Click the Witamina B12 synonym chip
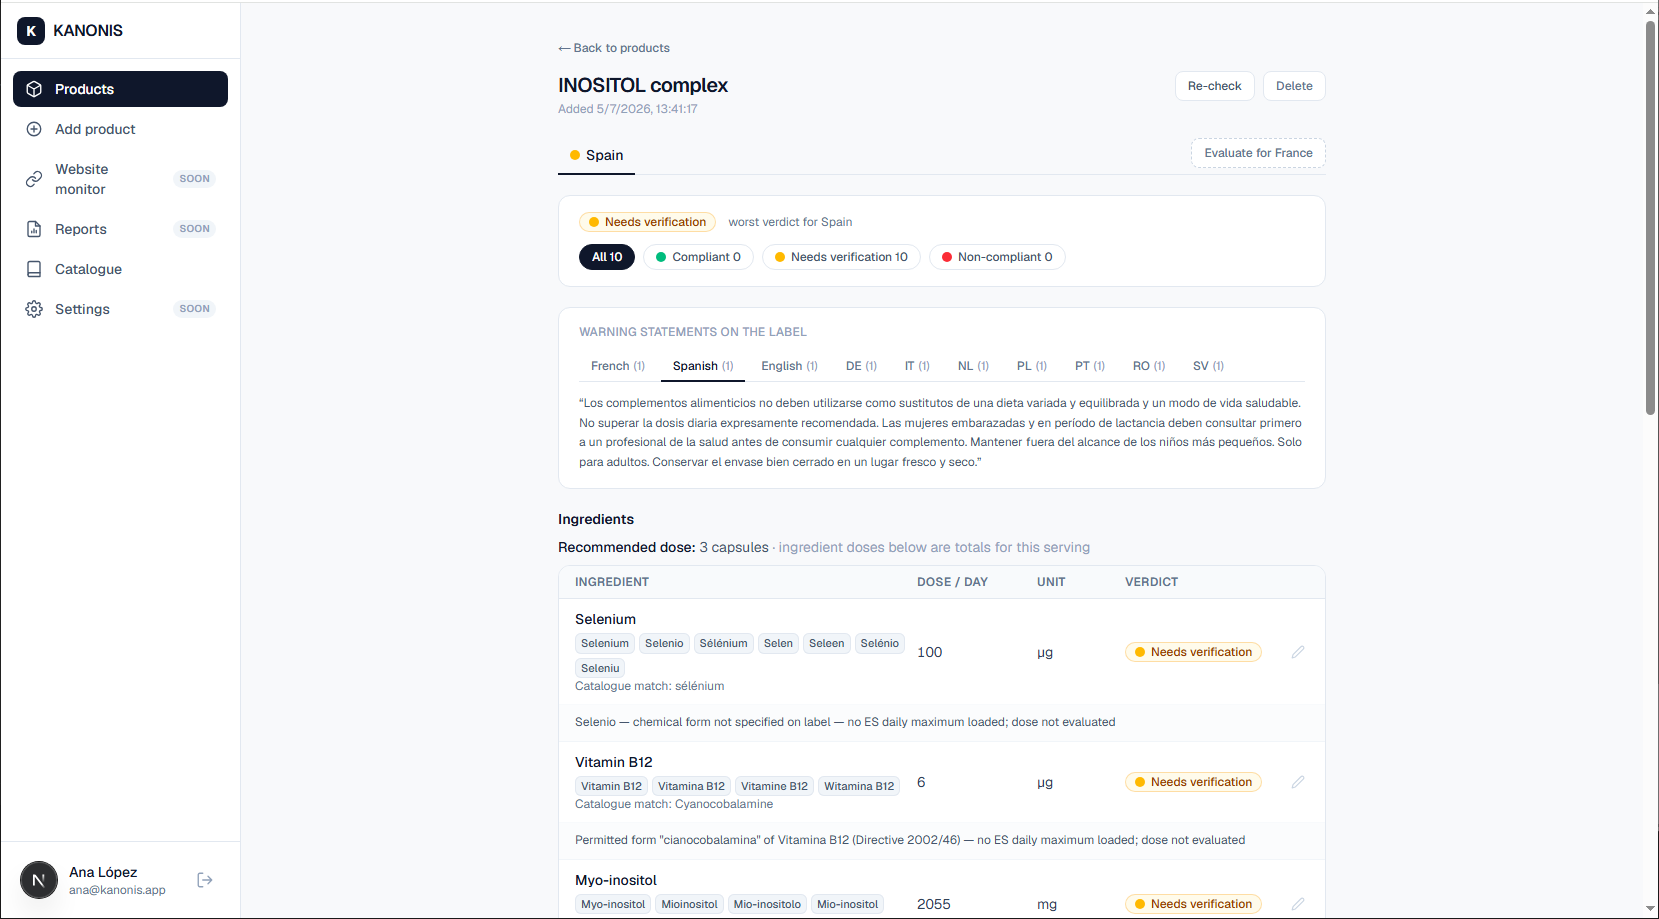The width and height of the screenshot is (1659, 919). (x=859, y=787)
